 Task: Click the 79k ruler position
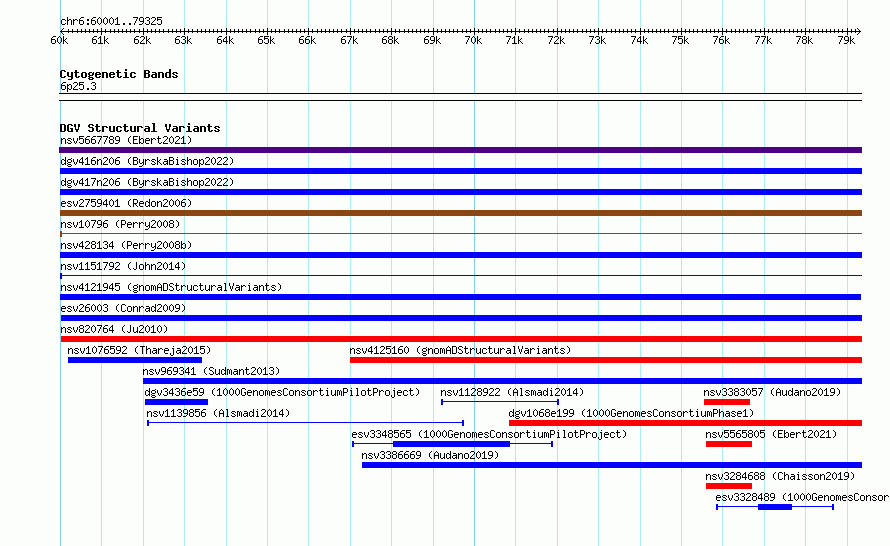pyautogui.click(x=846, y=40)
